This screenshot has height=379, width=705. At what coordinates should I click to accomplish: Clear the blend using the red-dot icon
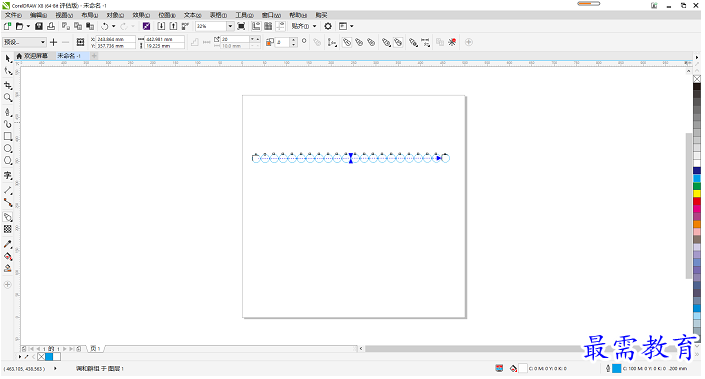point(452,42)
